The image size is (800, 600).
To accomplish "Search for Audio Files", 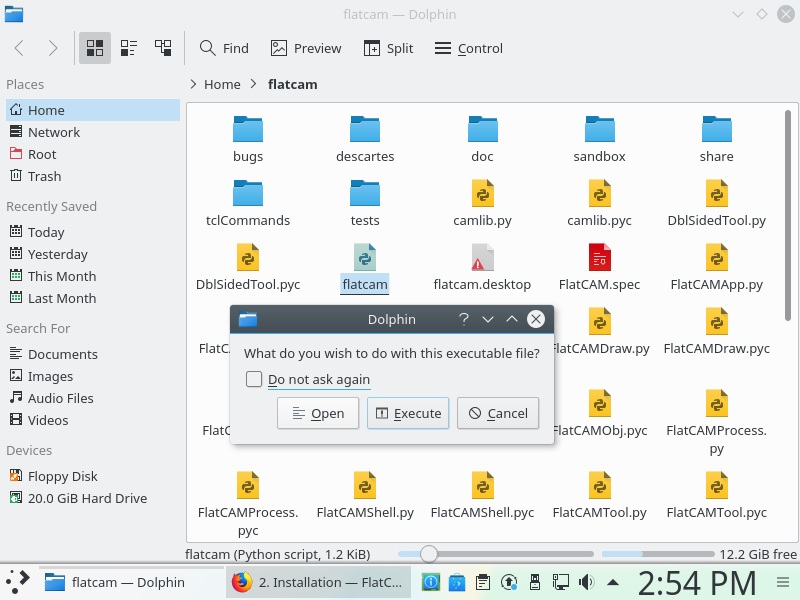I will click(93, 398).
